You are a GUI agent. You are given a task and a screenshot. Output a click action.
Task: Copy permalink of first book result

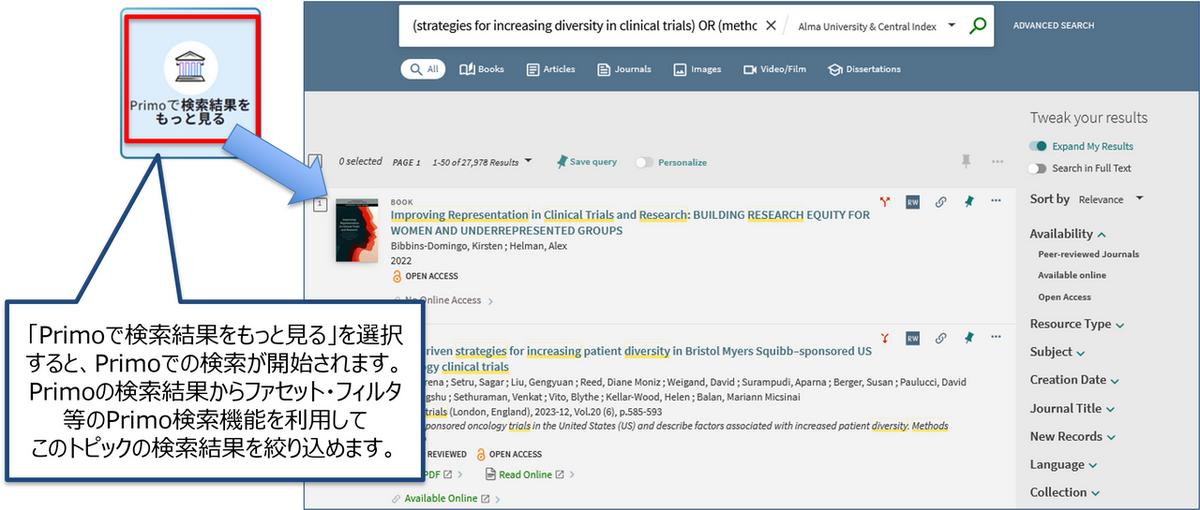pyautogui.click(x=940, y=201)
